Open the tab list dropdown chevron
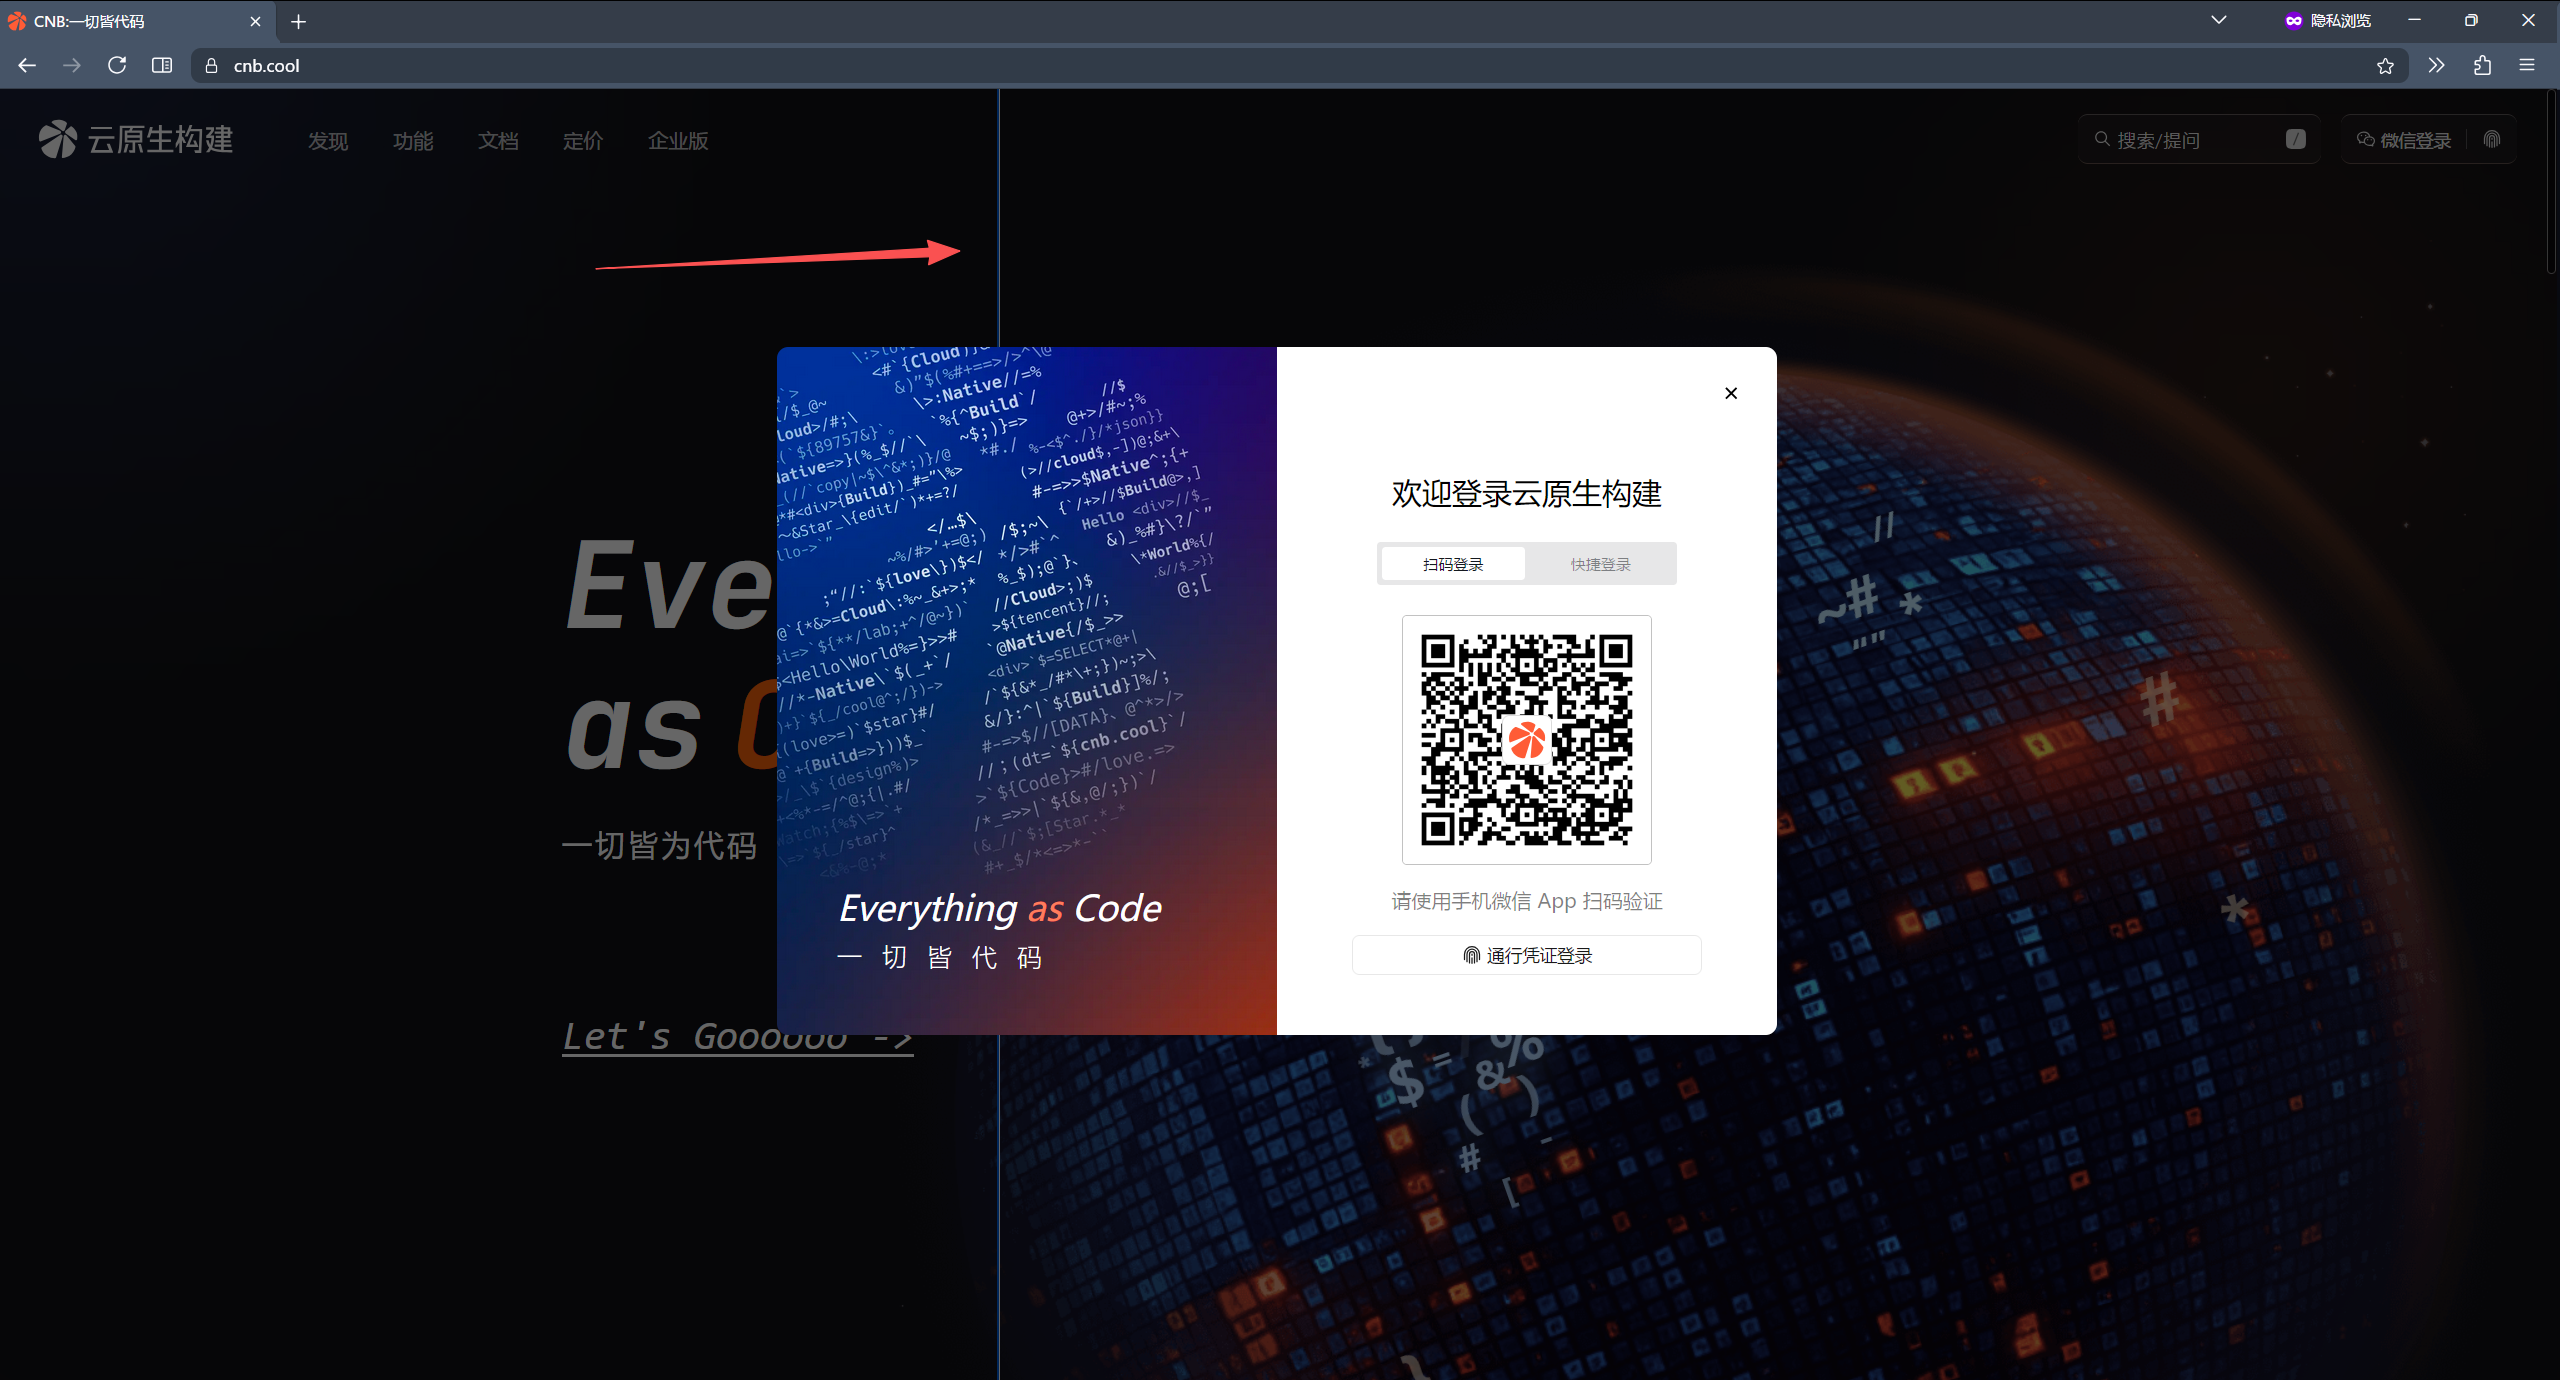Screen dimensions: 2560x1380 pyautogui.click(x=2217, y=20)
